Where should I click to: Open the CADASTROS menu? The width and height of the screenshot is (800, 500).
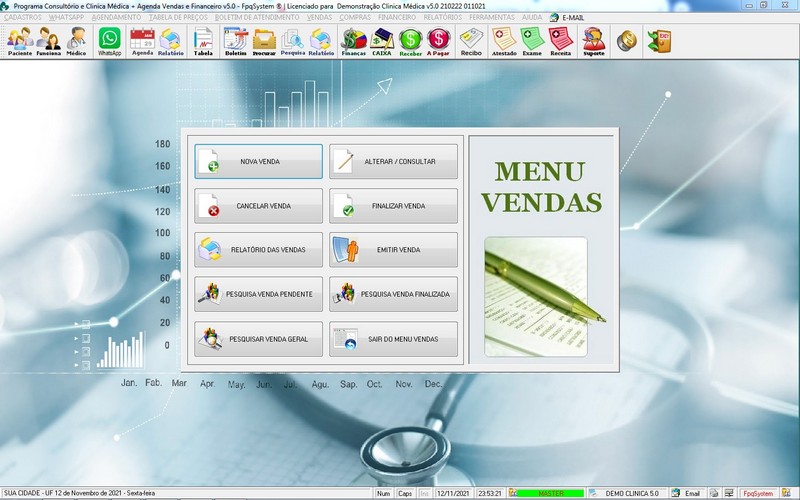(22, 17)
